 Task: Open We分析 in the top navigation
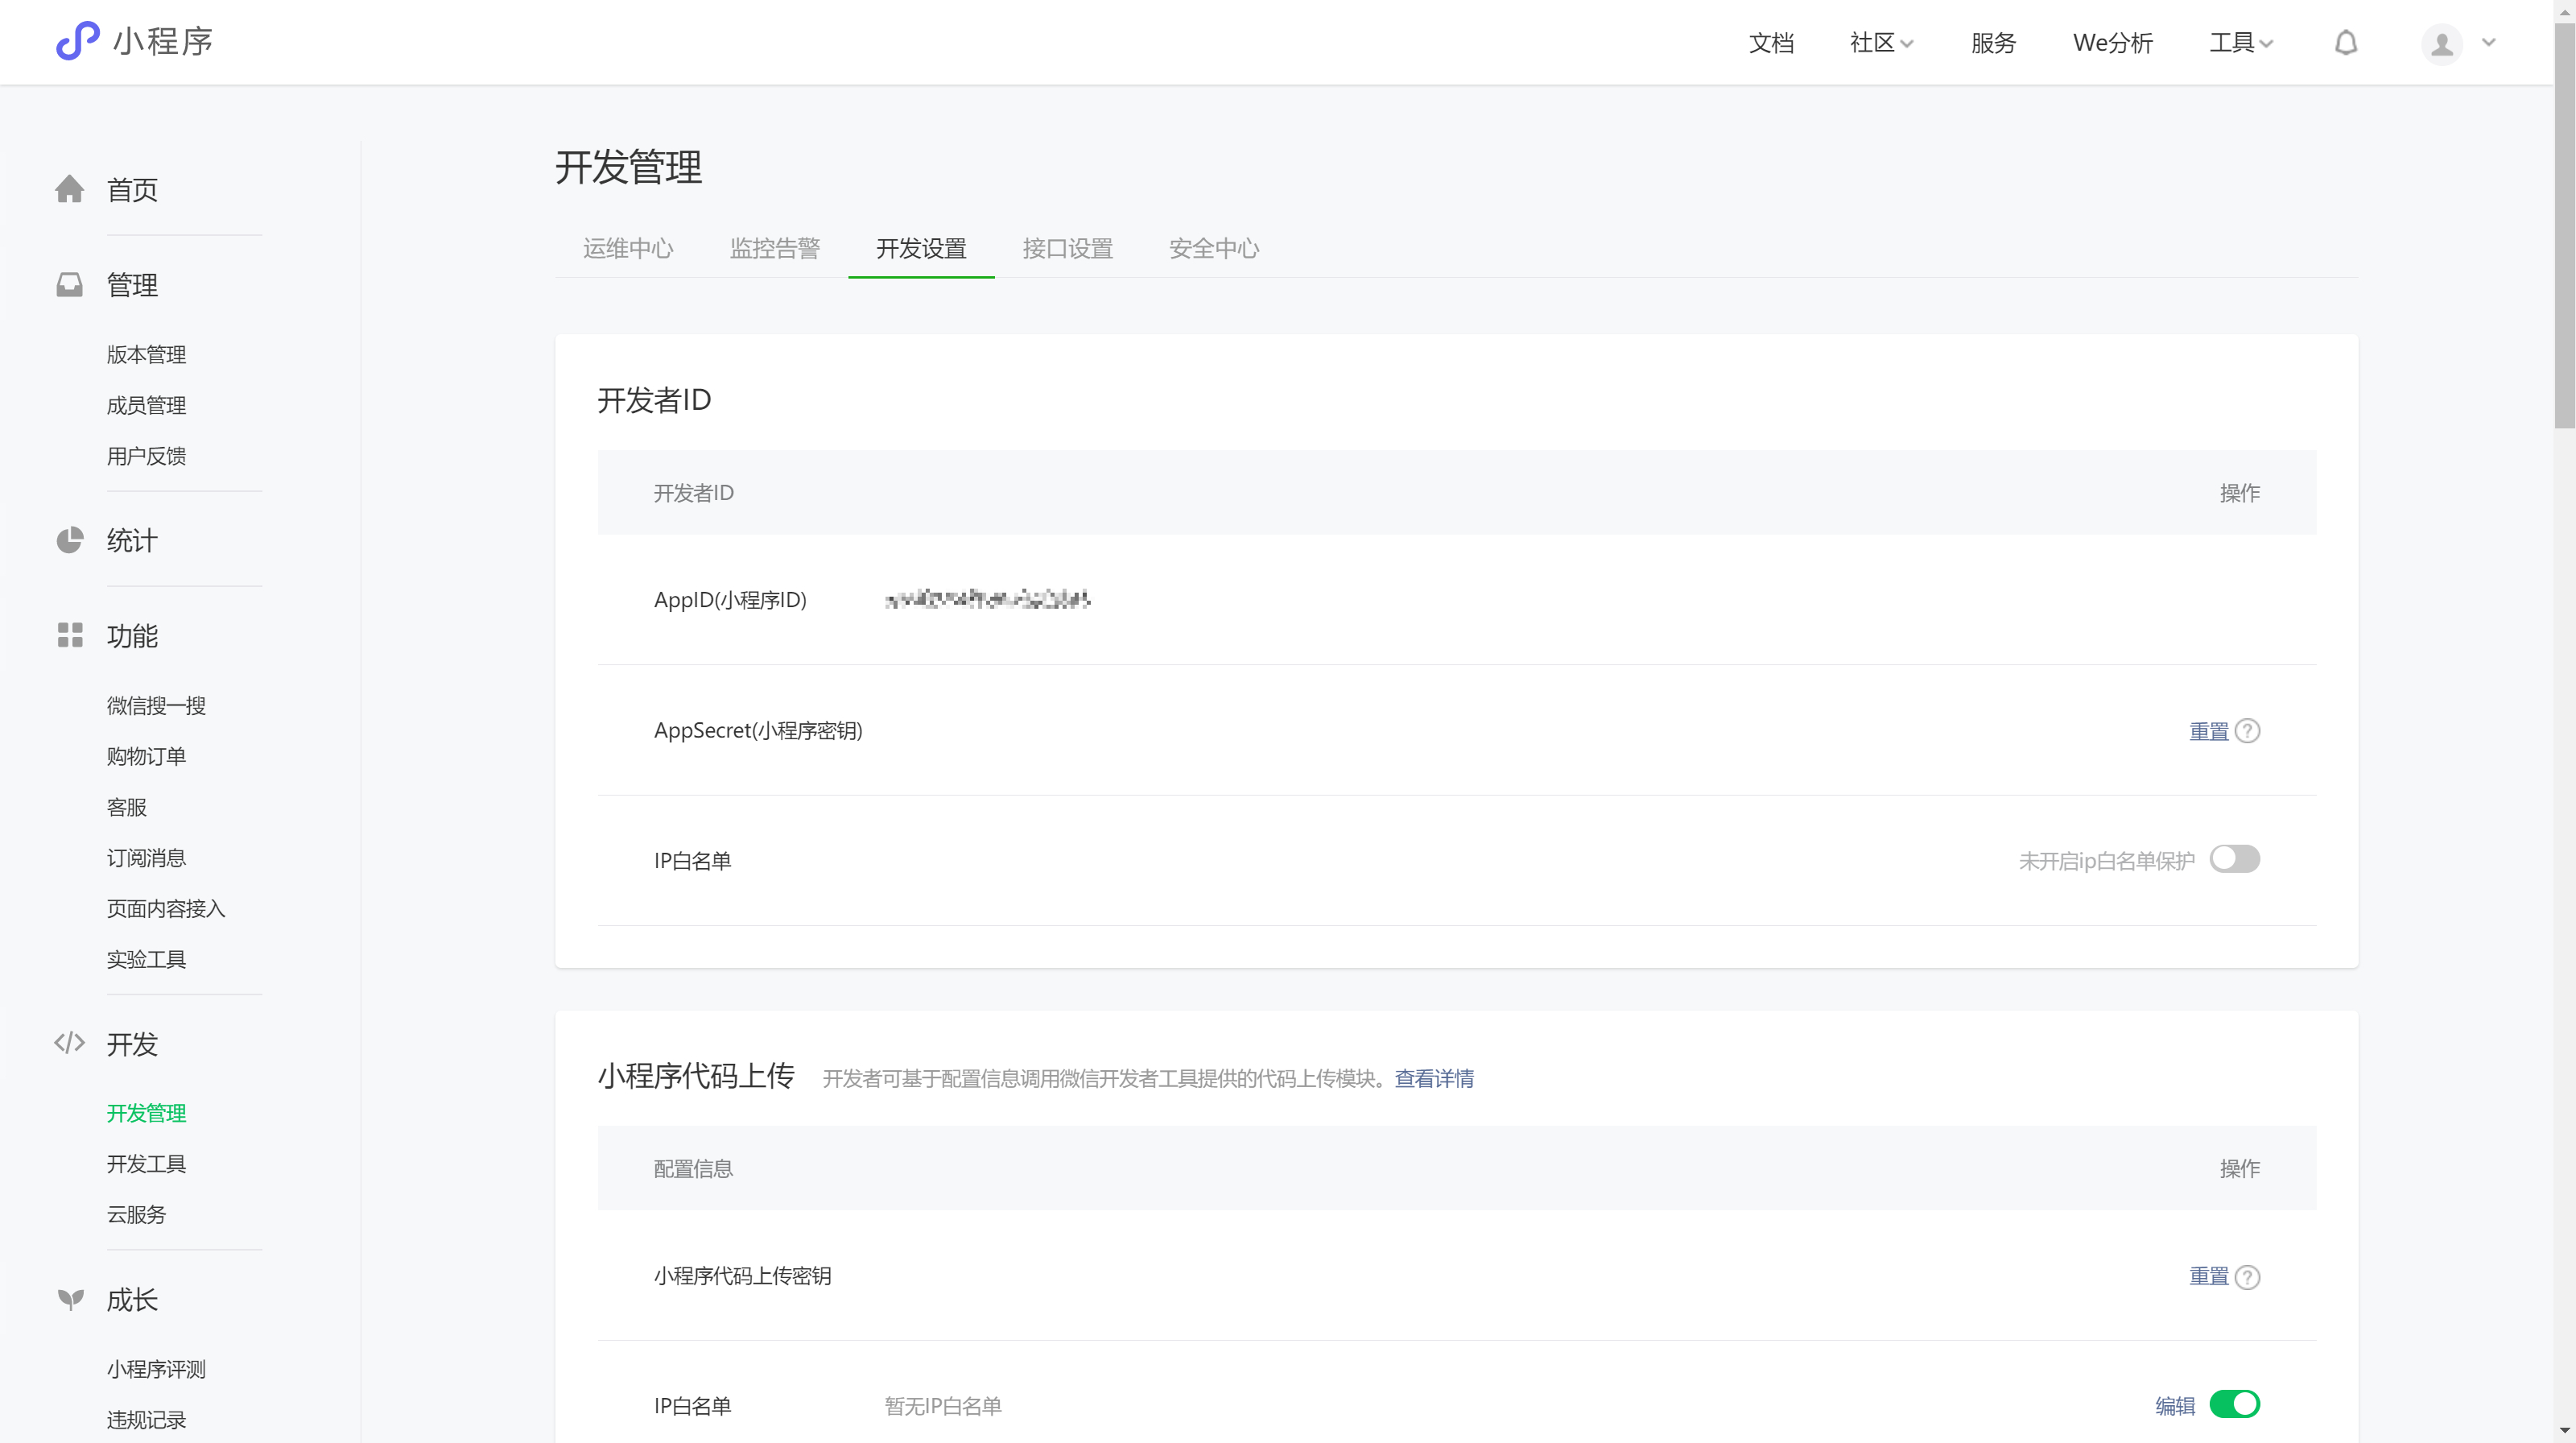(x=2112, y=43)
